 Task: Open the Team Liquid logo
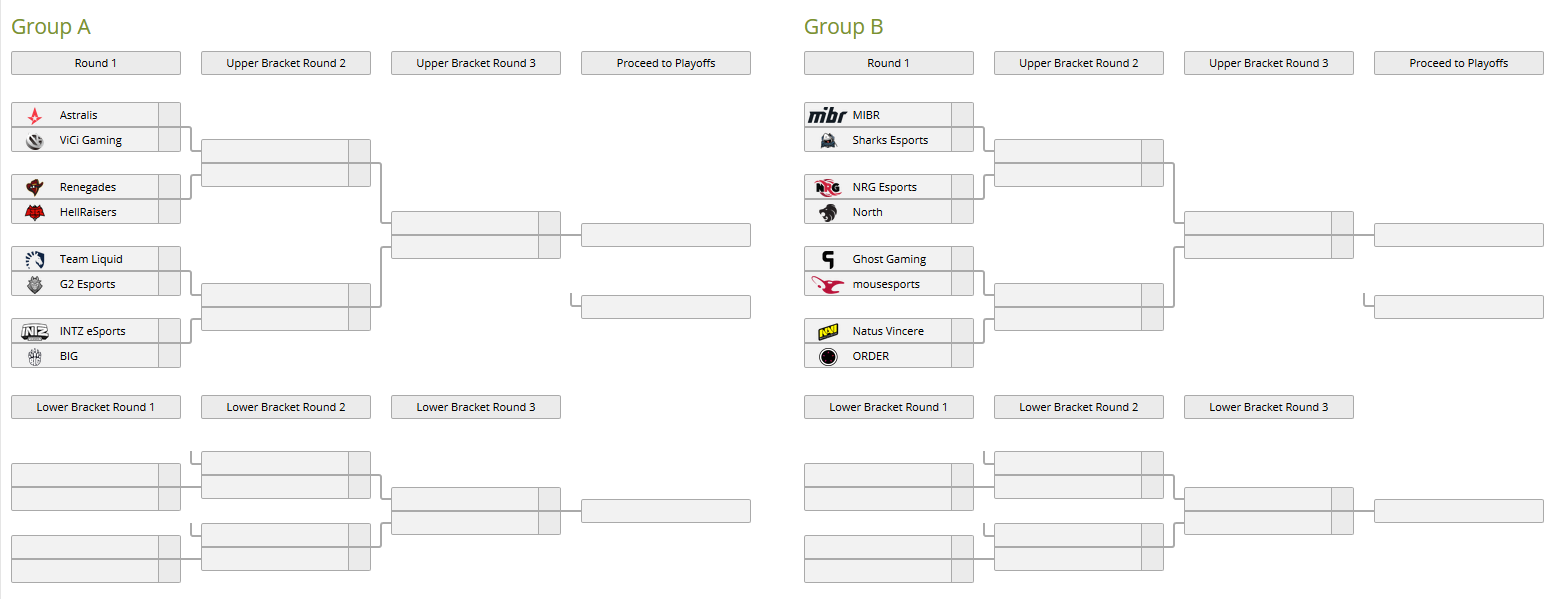tap(35, 259)
